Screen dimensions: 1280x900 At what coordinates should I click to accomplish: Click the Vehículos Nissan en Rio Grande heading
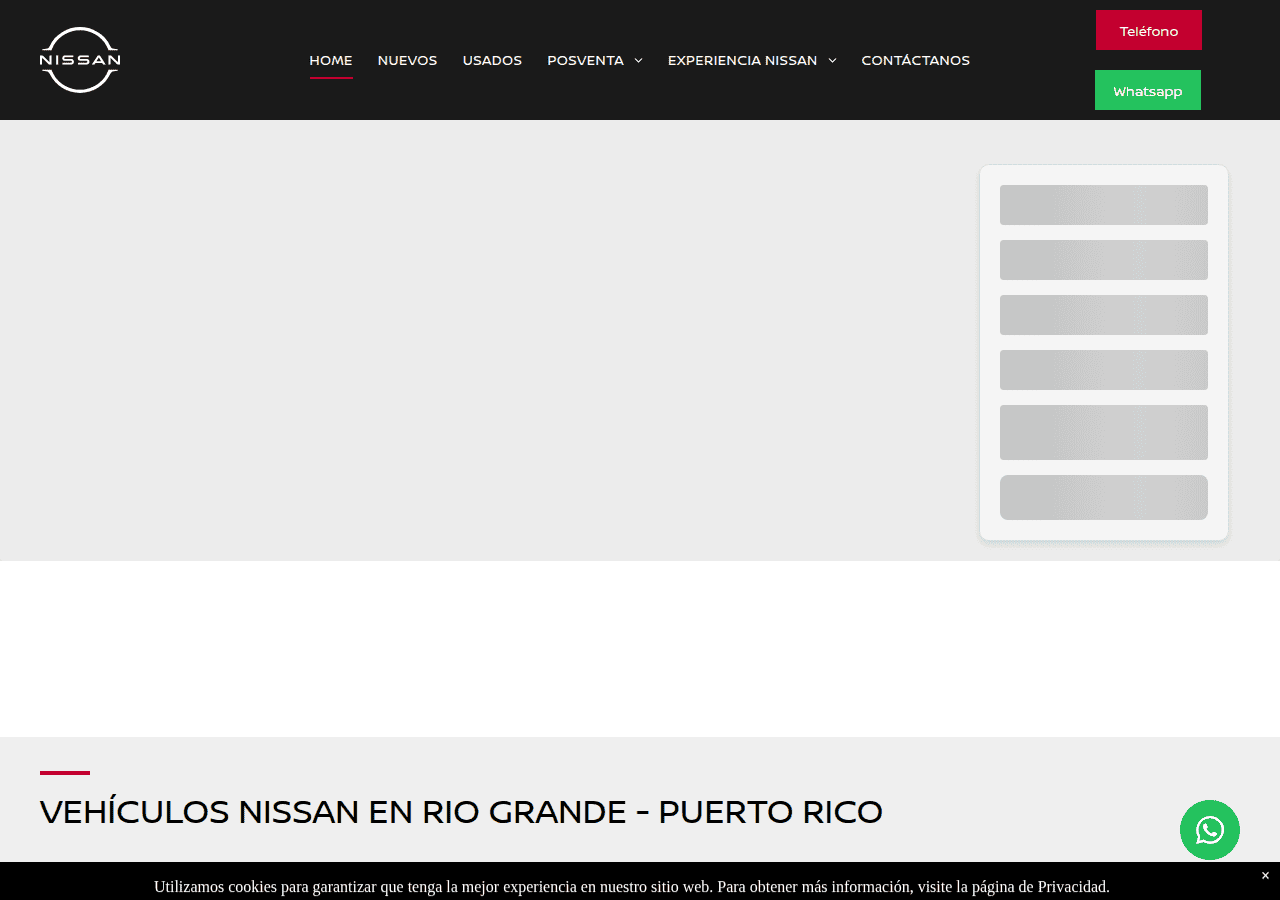click(x=461, y=812)
